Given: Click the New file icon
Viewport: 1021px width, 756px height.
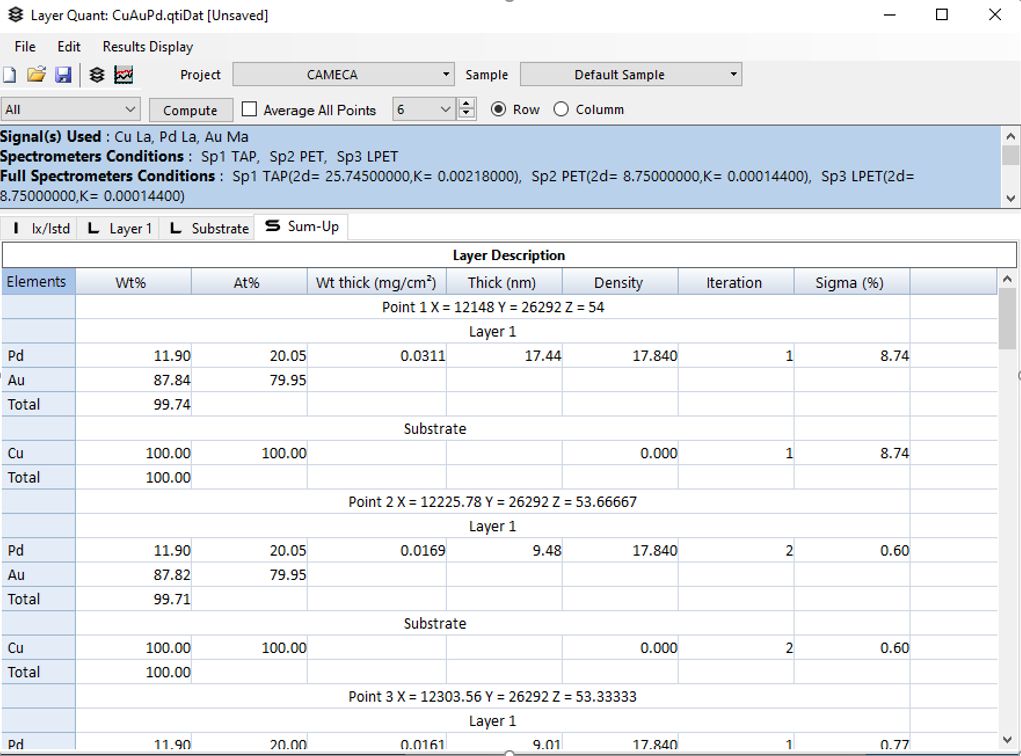Looking at the screenshot, I should [9, 75].
